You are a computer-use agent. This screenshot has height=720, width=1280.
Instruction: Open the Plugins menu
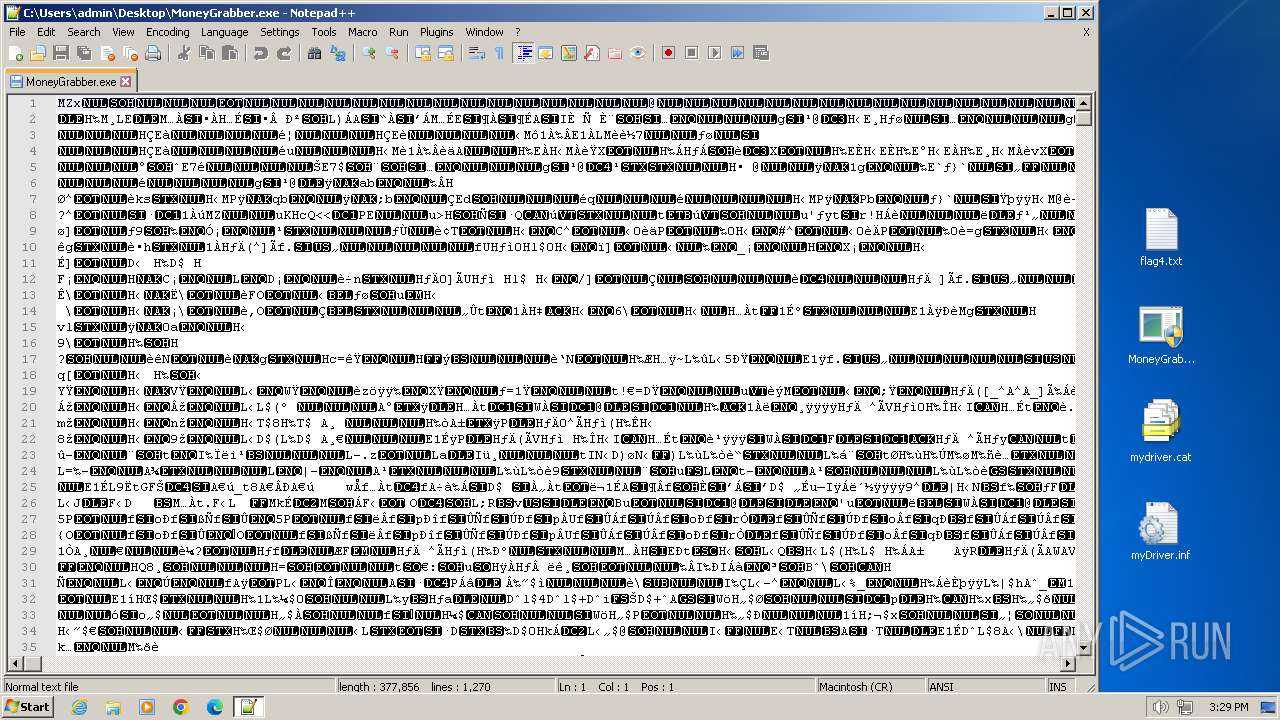tap(437, 32)
